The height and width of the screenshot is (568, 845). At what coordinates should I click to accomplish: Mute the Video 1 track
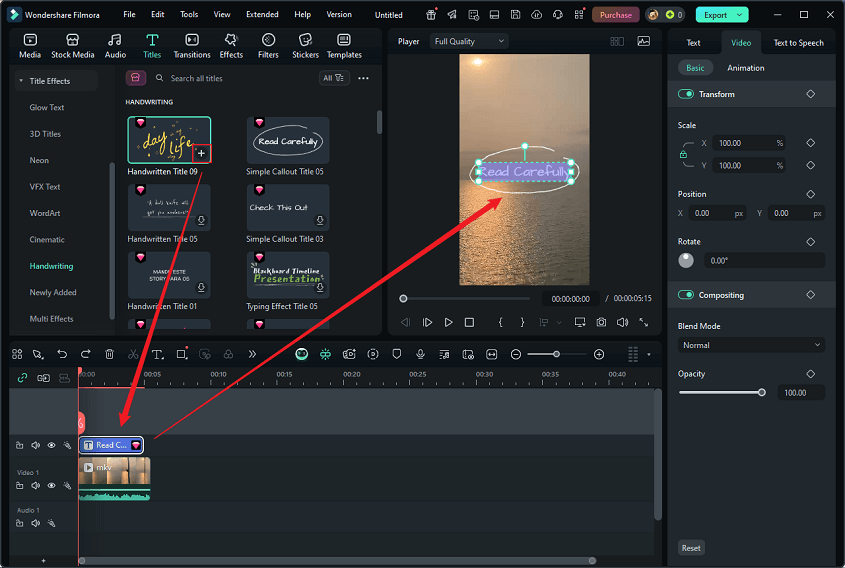click(36, 486)
